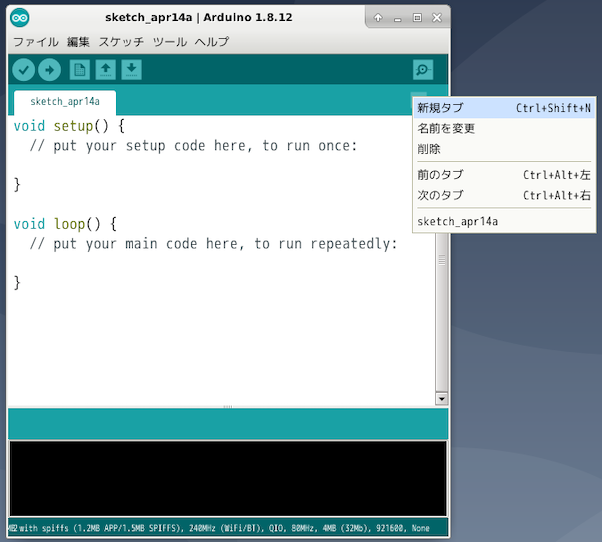Screen dimensions: 602x542
Task: Click the Upload arrow icon
Action: pos(49,70)
